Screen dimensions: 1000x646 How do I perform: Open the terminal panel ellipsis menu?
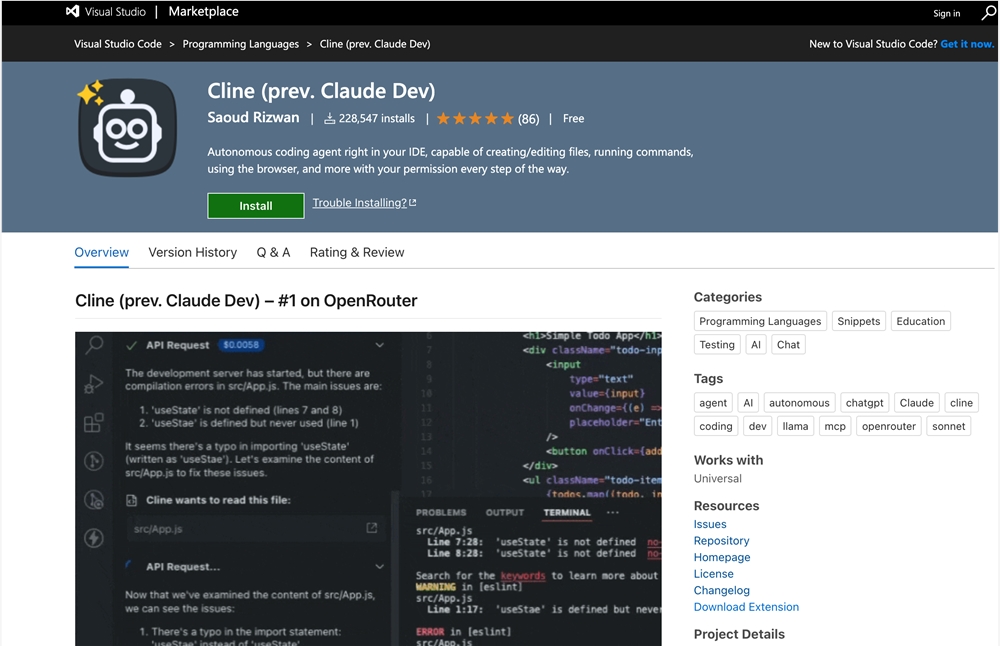[613, 512]
